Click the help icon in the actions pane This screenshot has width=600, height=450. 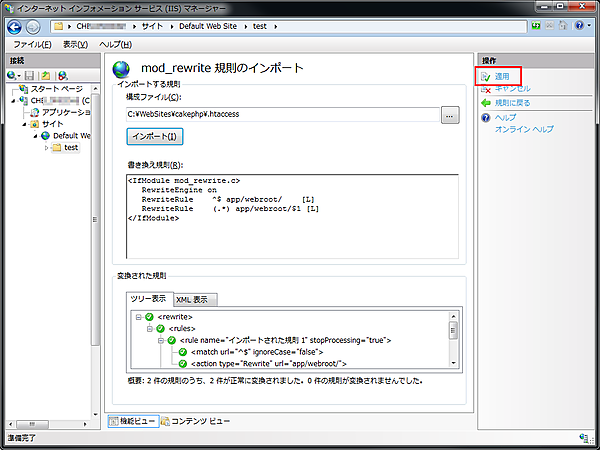coord(486,117)
